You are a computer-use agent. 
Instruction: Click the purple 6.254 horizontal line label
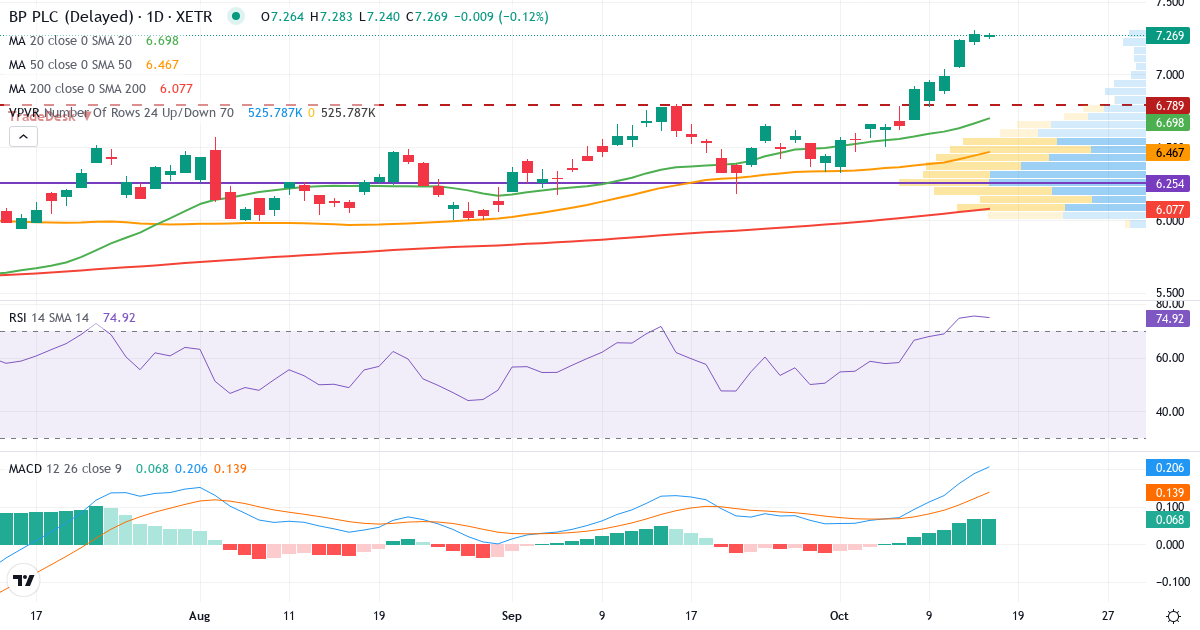[1170, 184]
